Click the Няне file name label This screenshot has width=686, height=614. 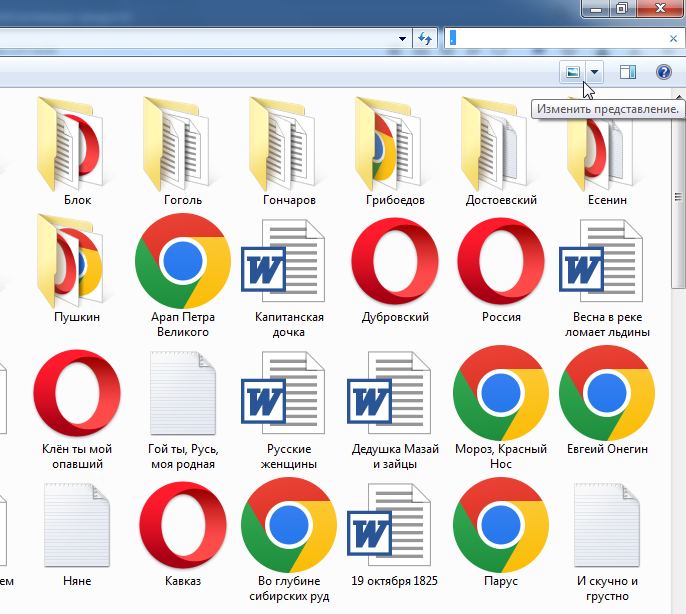pos(77,581)
